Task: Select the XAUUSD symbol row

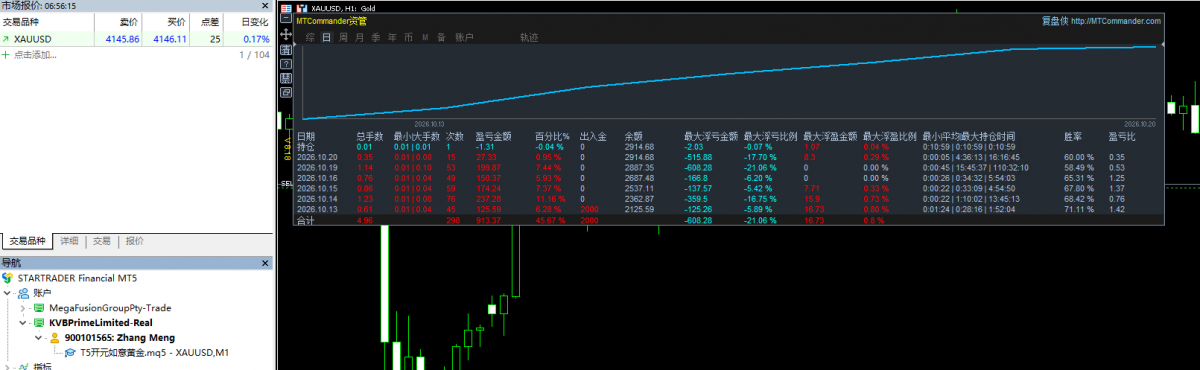Action: [136, 39]
